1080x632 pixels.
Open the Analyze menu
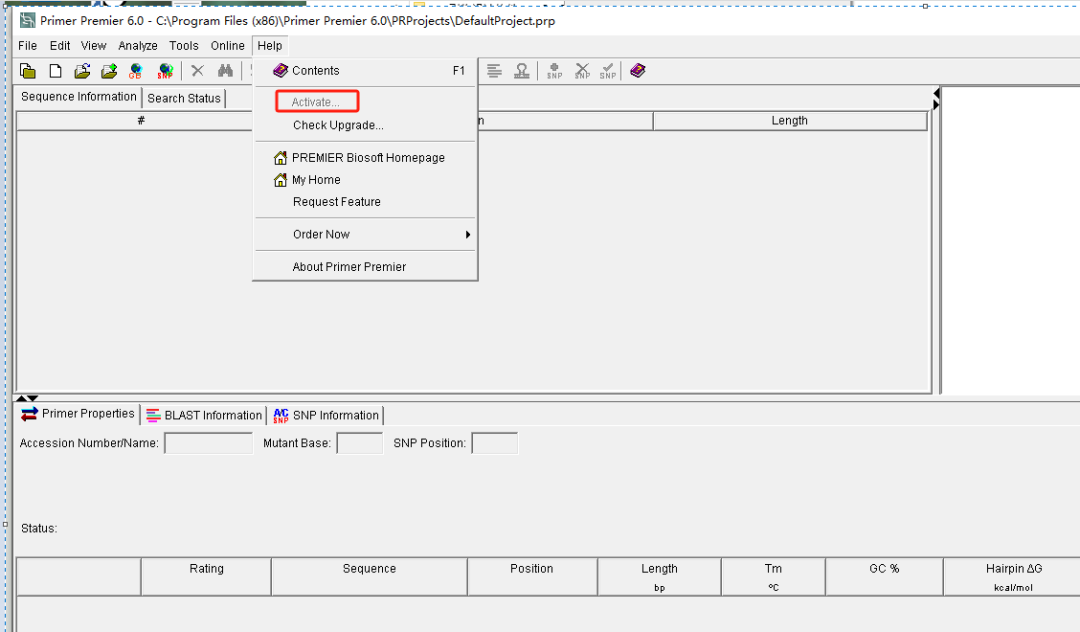[138, 45]
